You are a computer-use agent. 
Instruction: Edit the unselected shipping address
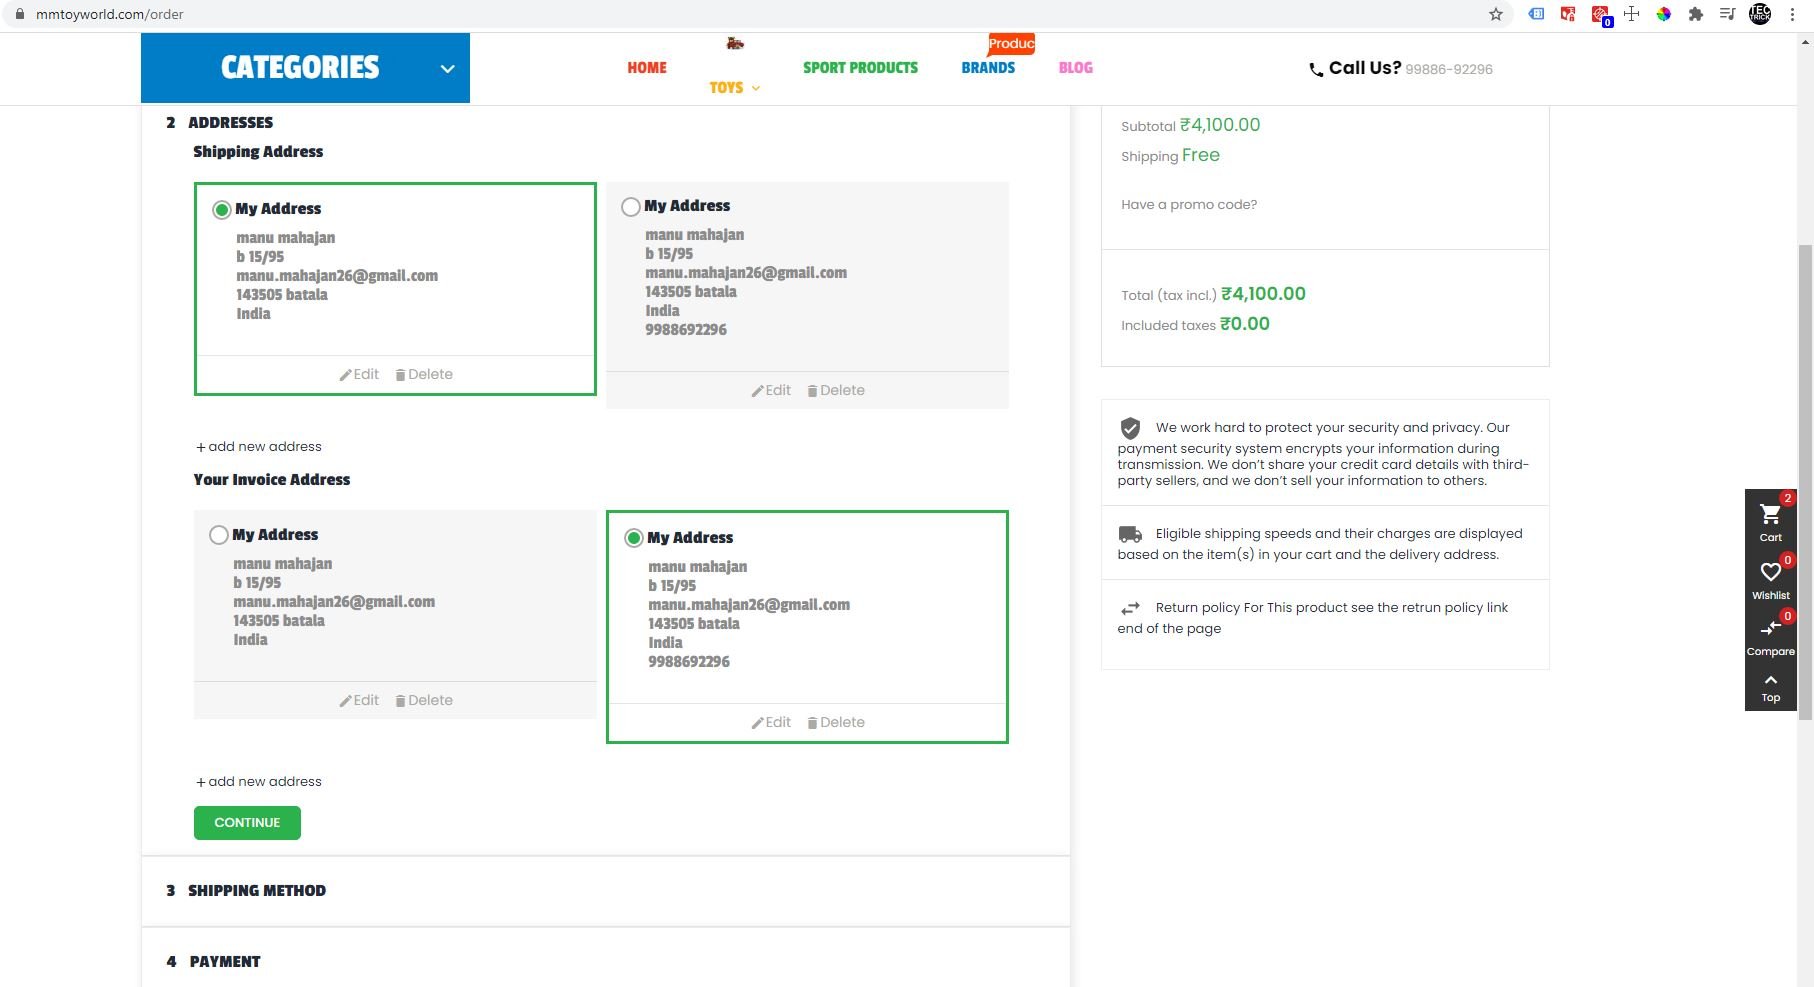(771, 391)
